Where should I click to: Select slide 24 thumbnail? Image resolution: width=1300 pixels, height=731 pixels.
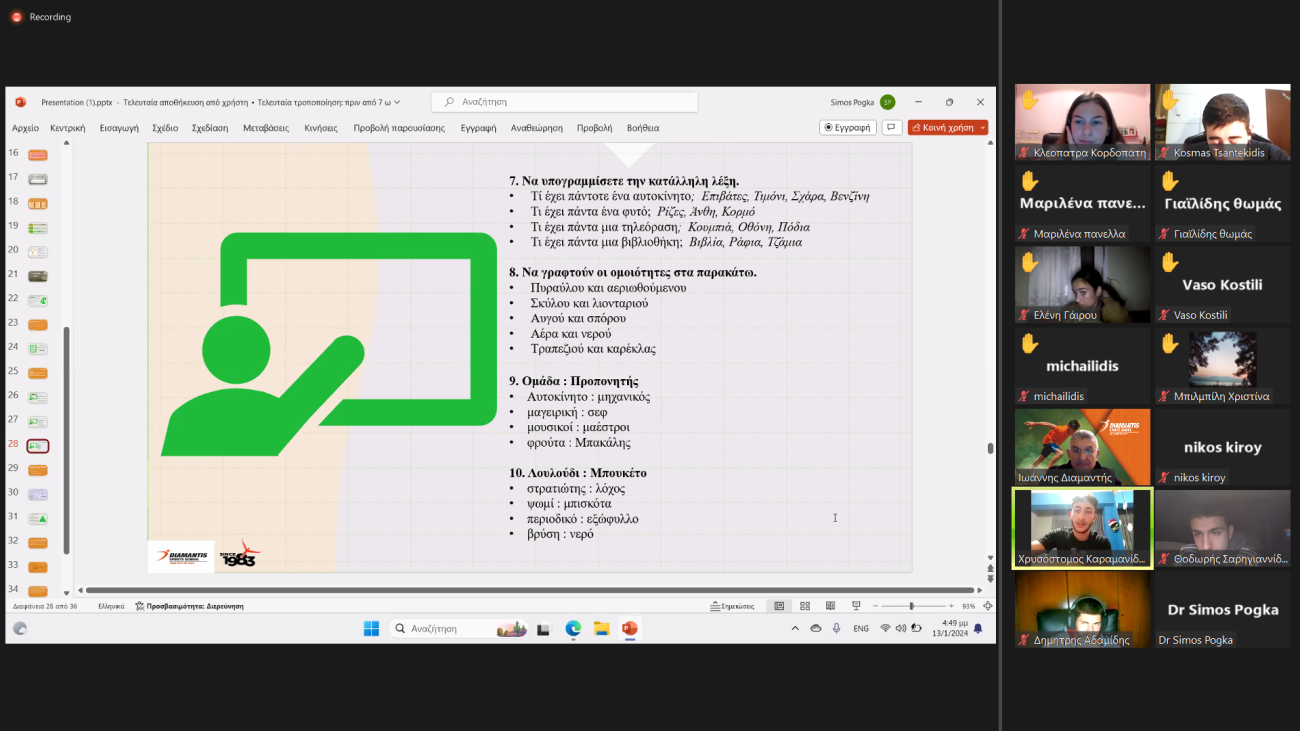tap(38, 349)
